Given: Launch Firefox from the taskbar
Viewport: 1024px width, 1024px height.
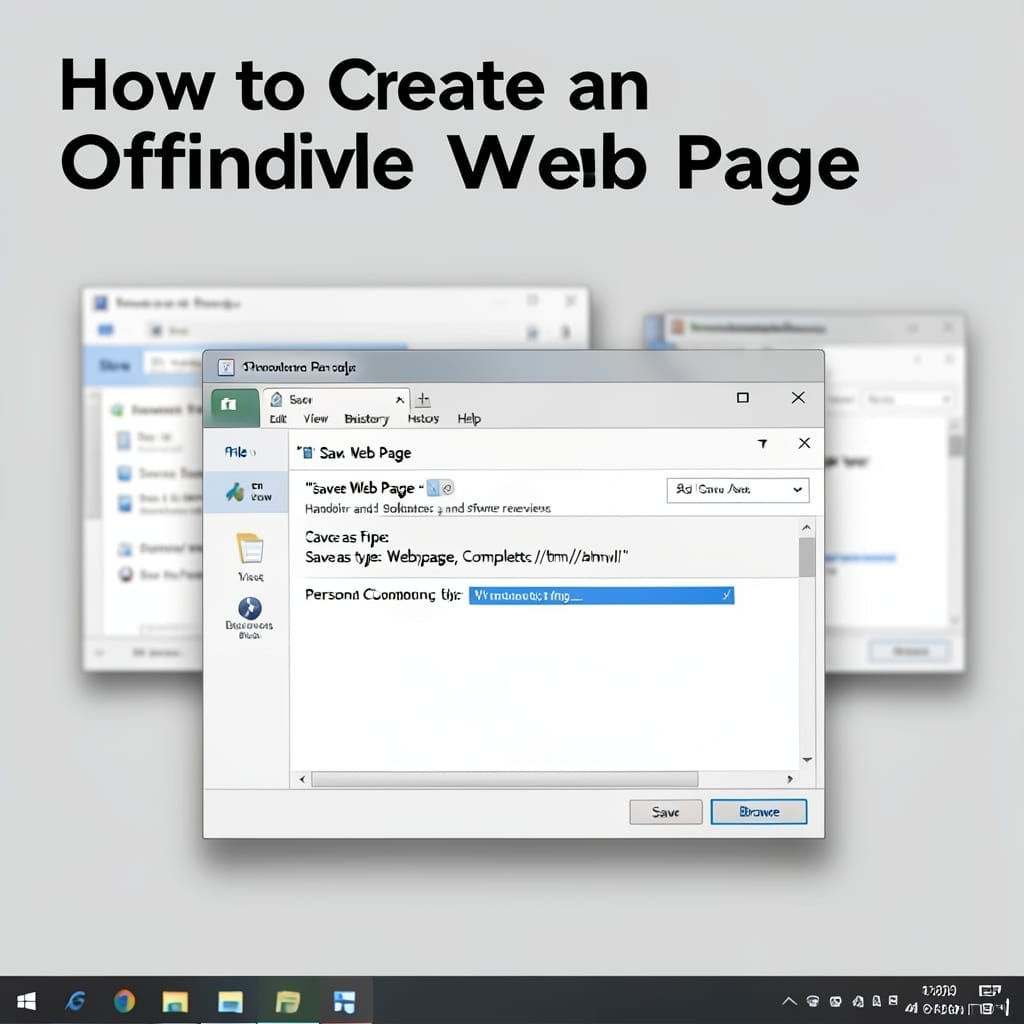Looking at the screenshot, I should click(x=124, y=1001).
